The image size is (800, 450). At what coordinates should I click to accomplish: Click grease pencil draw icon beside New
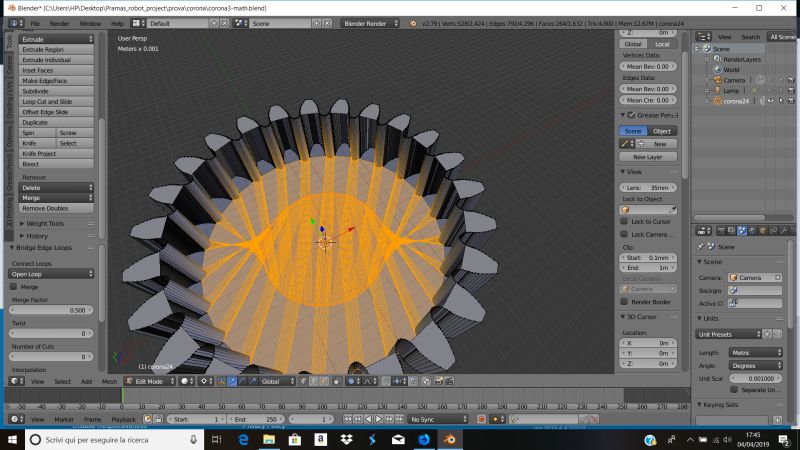pos(625,144)
